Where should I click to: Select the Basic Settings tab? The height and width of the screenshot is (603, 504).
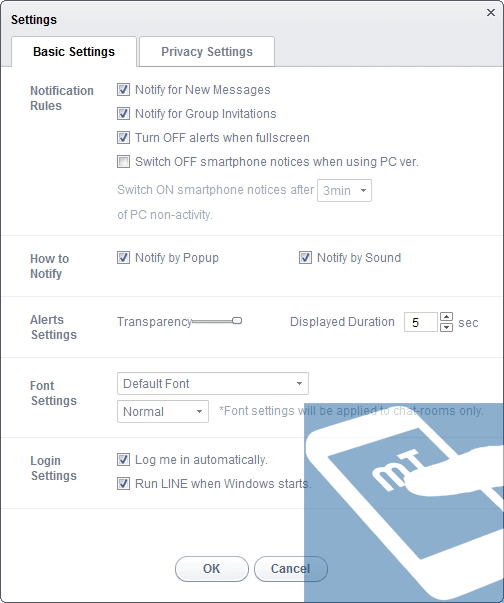coord(74,52)
